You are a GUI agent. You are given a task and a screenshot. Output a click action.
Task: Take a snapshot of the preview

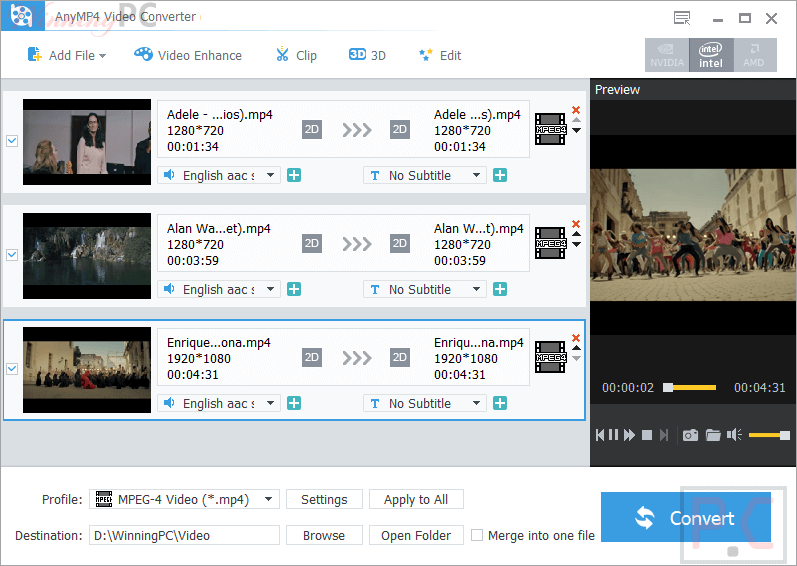690,435
